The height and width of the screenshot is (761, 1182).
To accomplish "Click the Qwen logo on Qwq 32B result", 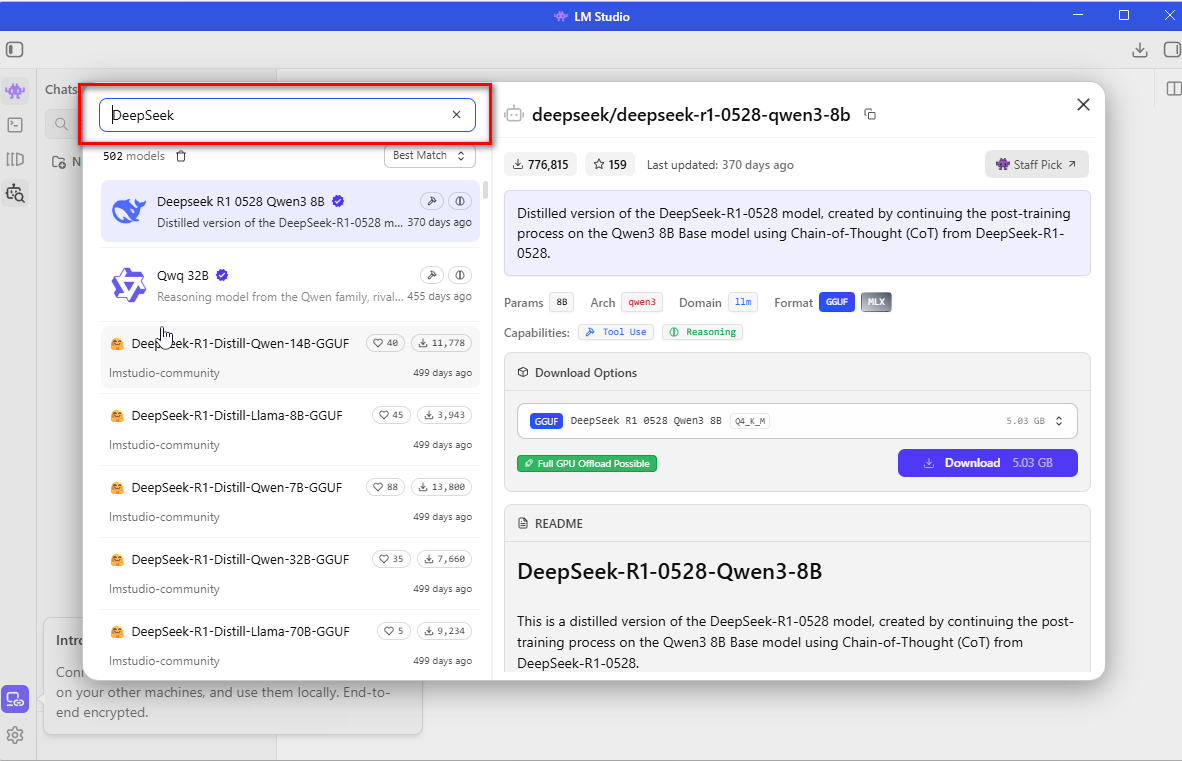I will point(129,285).
